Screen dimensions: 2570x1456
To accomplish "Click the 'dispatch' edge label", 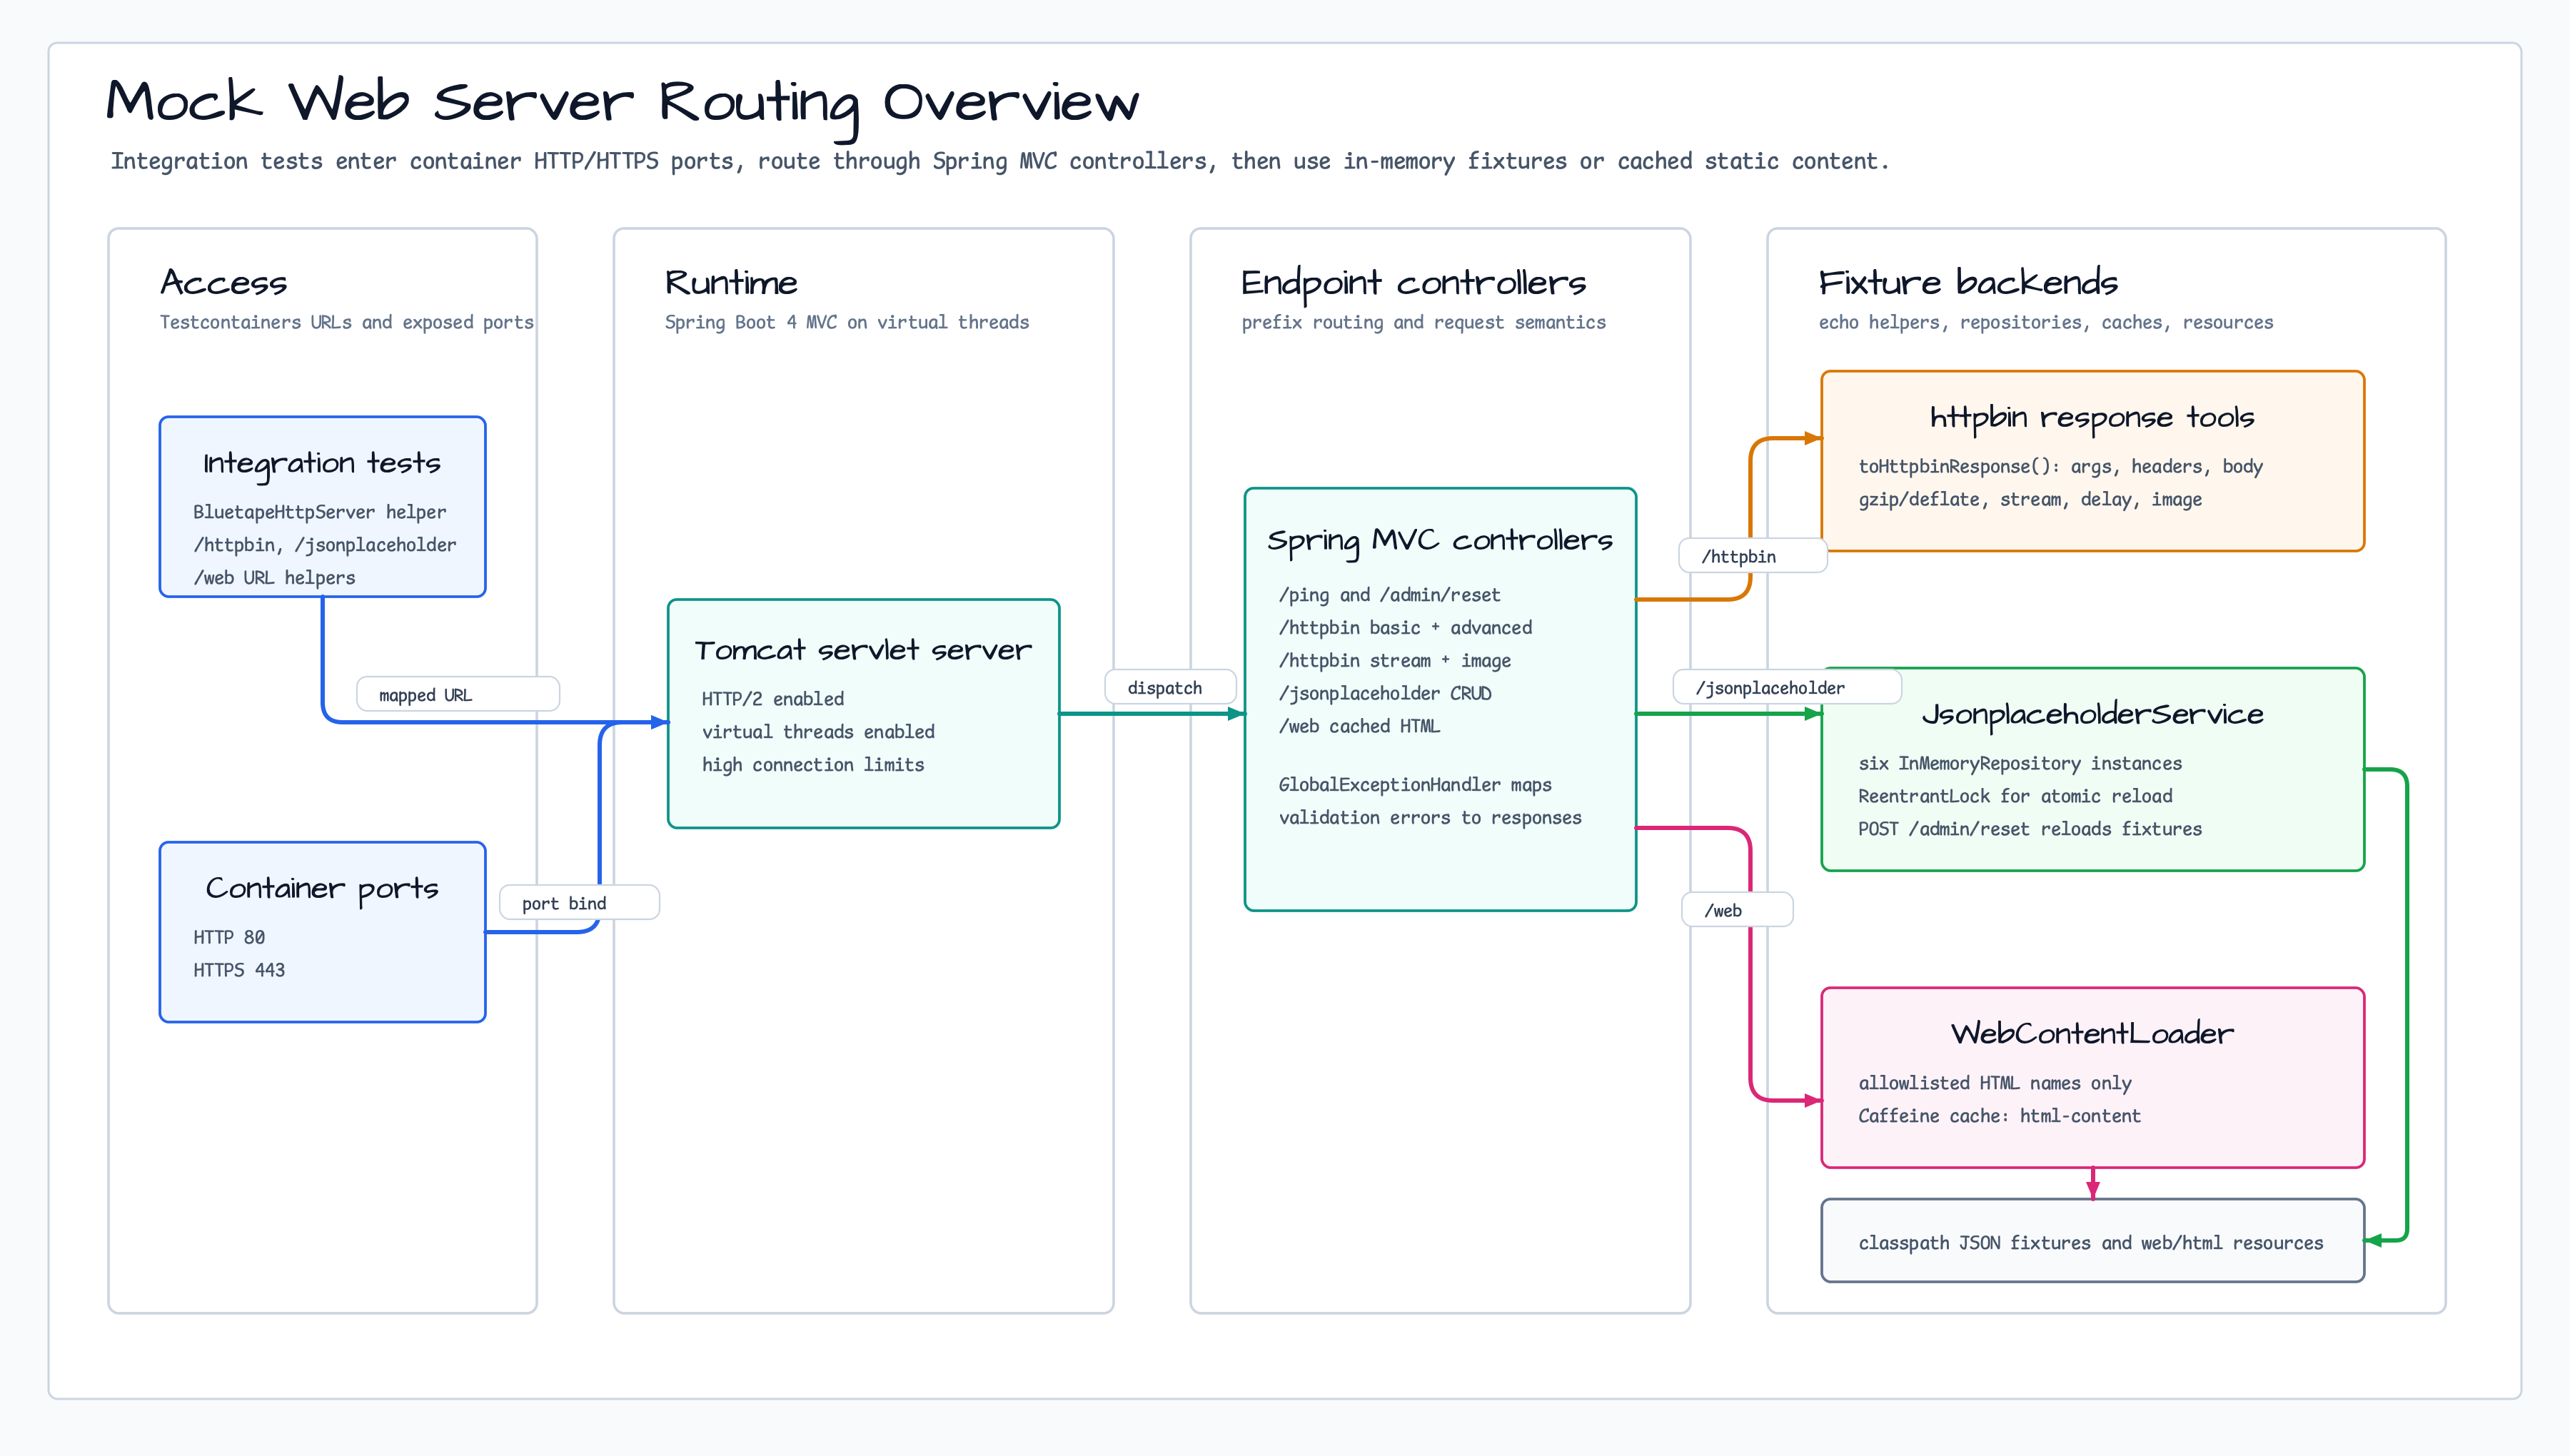I will tap(1170, 688).
